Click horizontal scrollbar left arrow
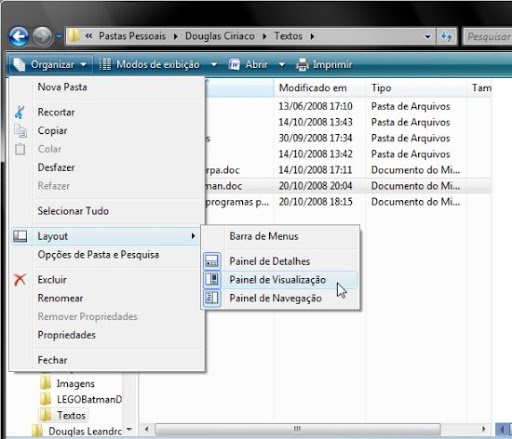Viewport: 512px width, 439px height. pyautogui.click(x=147, y=429)
